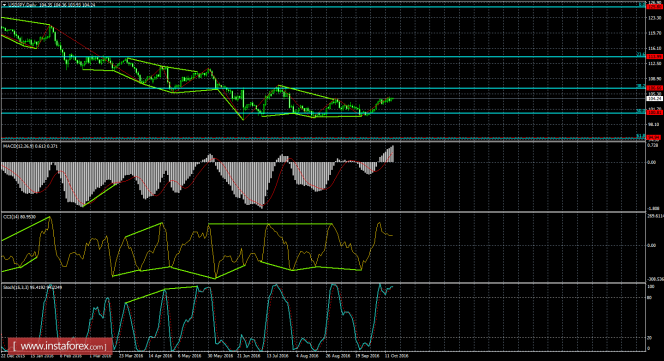Click the 13 Jul 2016 date on time axis
The width and height of the screenshot is (664, 361).
coord(277,356)
